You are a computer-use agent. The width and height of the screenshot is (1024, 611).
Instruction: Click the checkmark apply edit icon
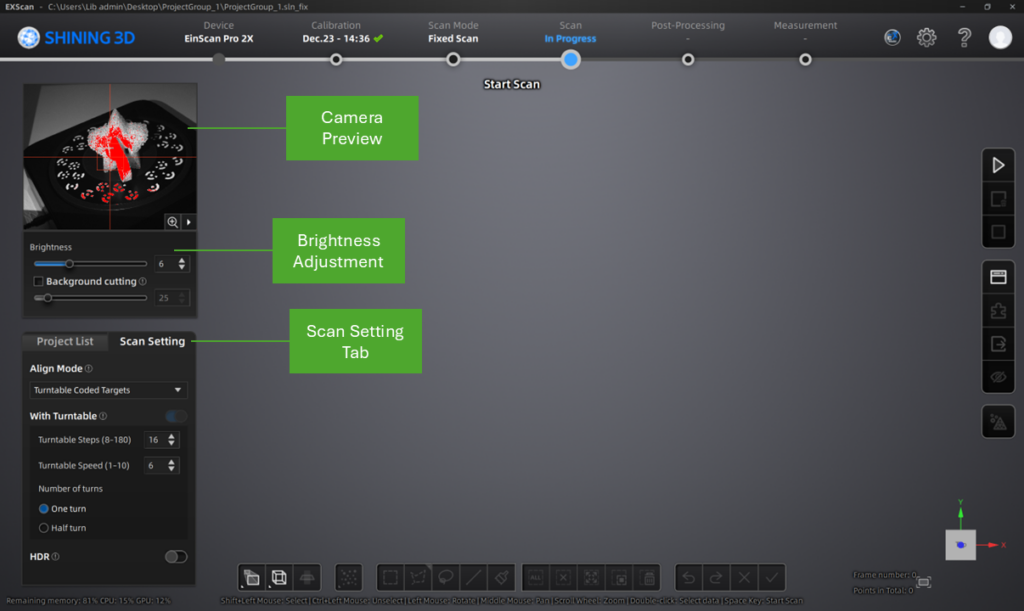pyautogui.click(x=771, y=577)
